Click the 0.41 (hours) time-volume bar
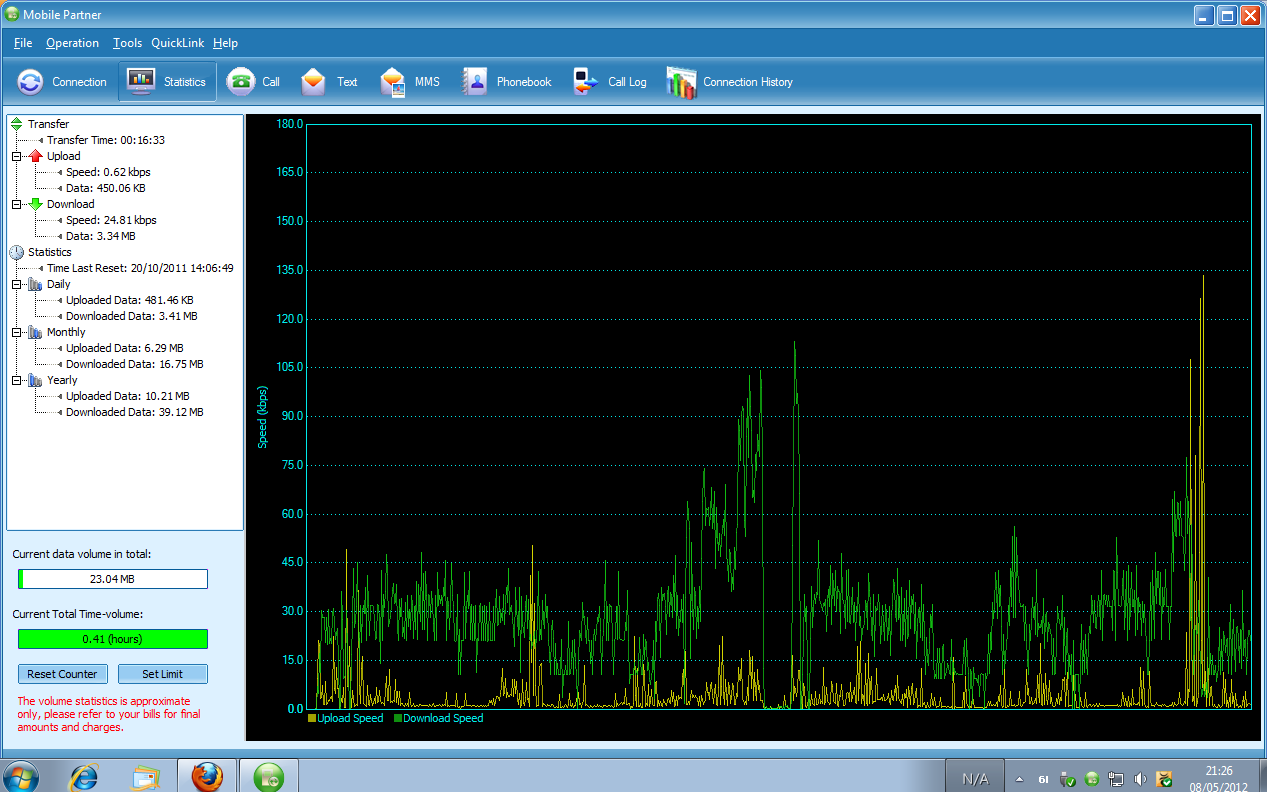This screenshot has height=792, width=1267. pos(113,639)
